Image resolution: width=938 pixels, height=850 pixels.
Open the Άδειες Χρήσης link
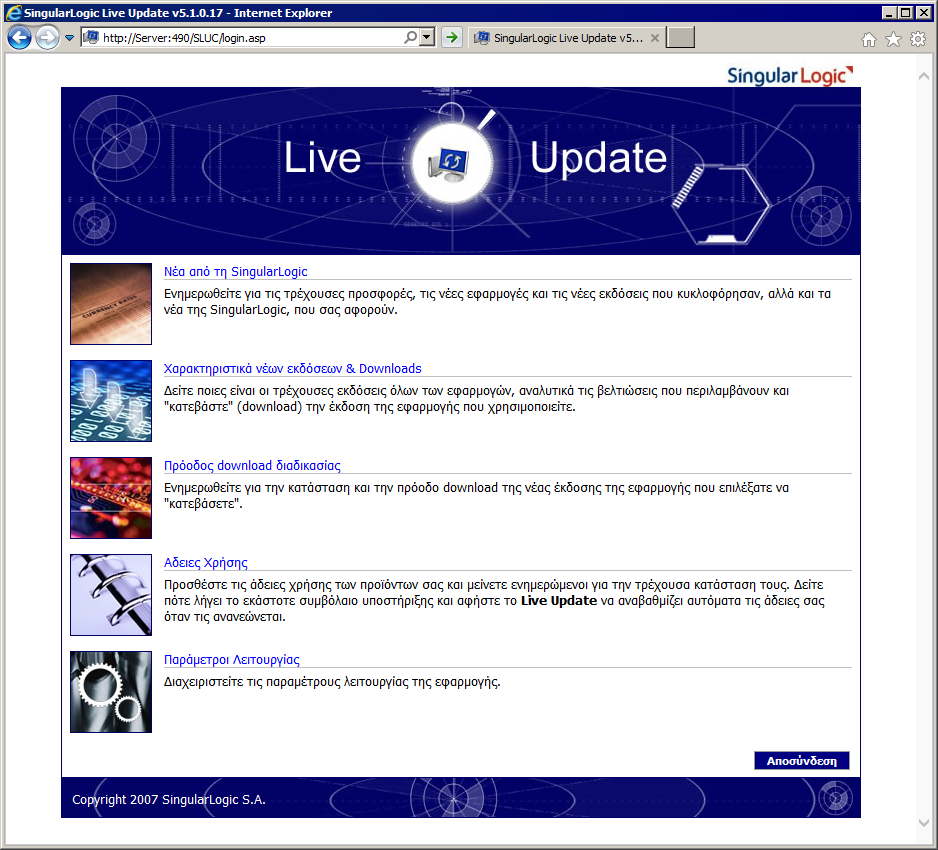(206, 562)
